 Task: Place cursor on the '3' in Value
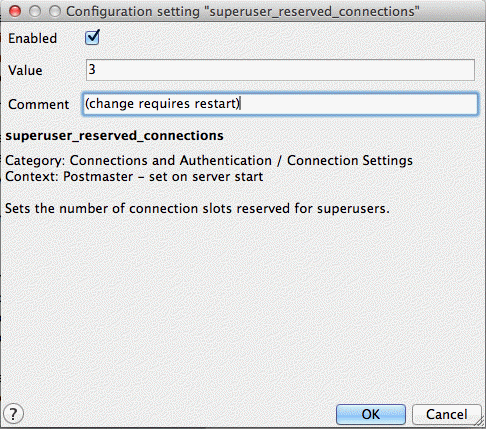point(92,69)
